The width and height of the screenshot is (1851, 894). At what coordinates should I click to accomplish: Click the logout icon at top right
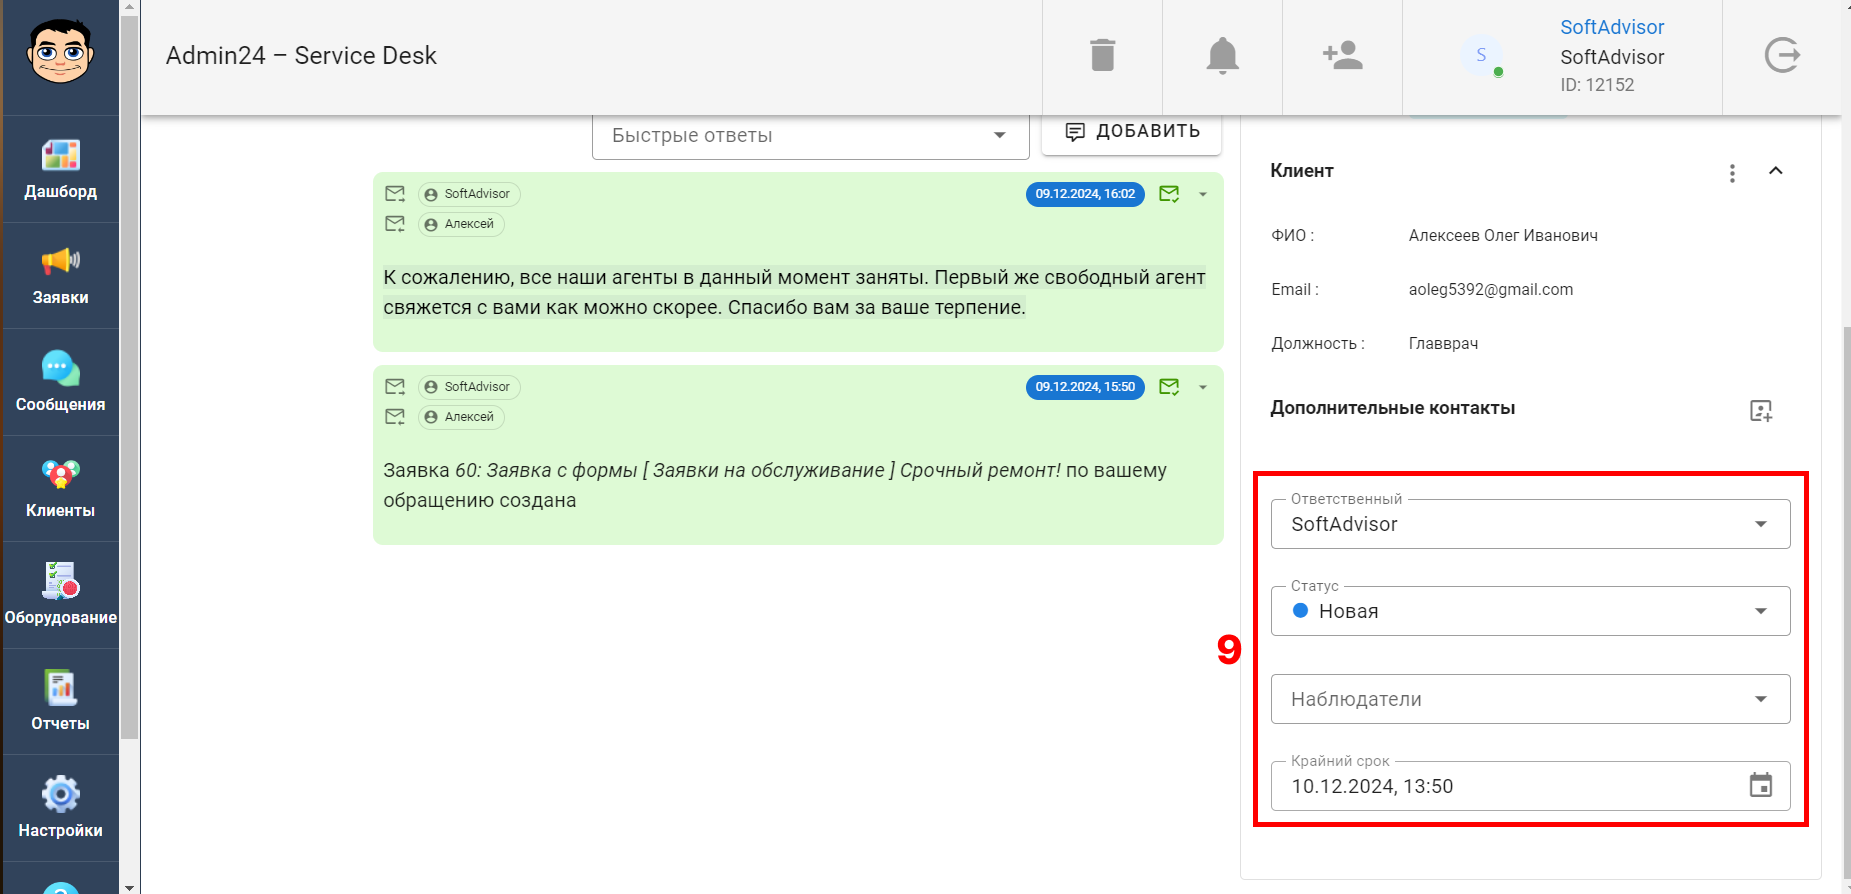tap(1782, 56)
